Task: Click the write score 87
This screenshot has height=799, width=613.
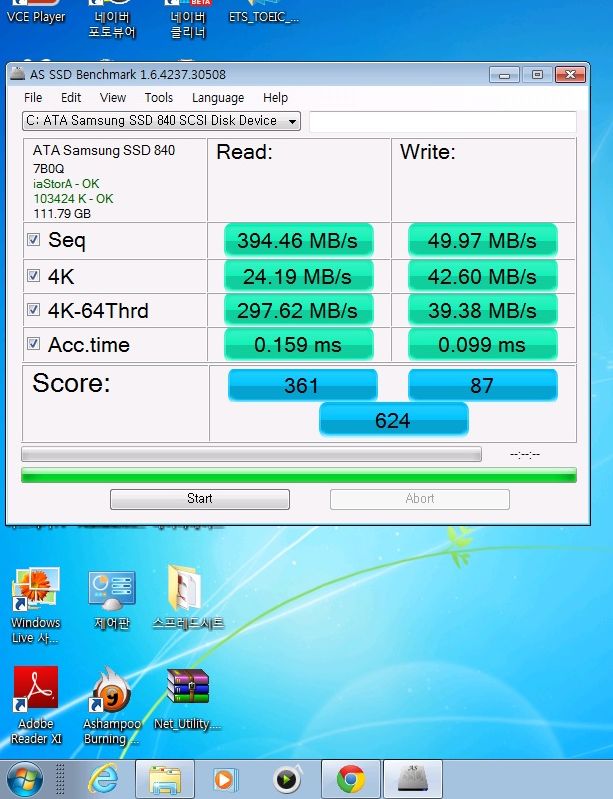Action: tap(483, 385)
